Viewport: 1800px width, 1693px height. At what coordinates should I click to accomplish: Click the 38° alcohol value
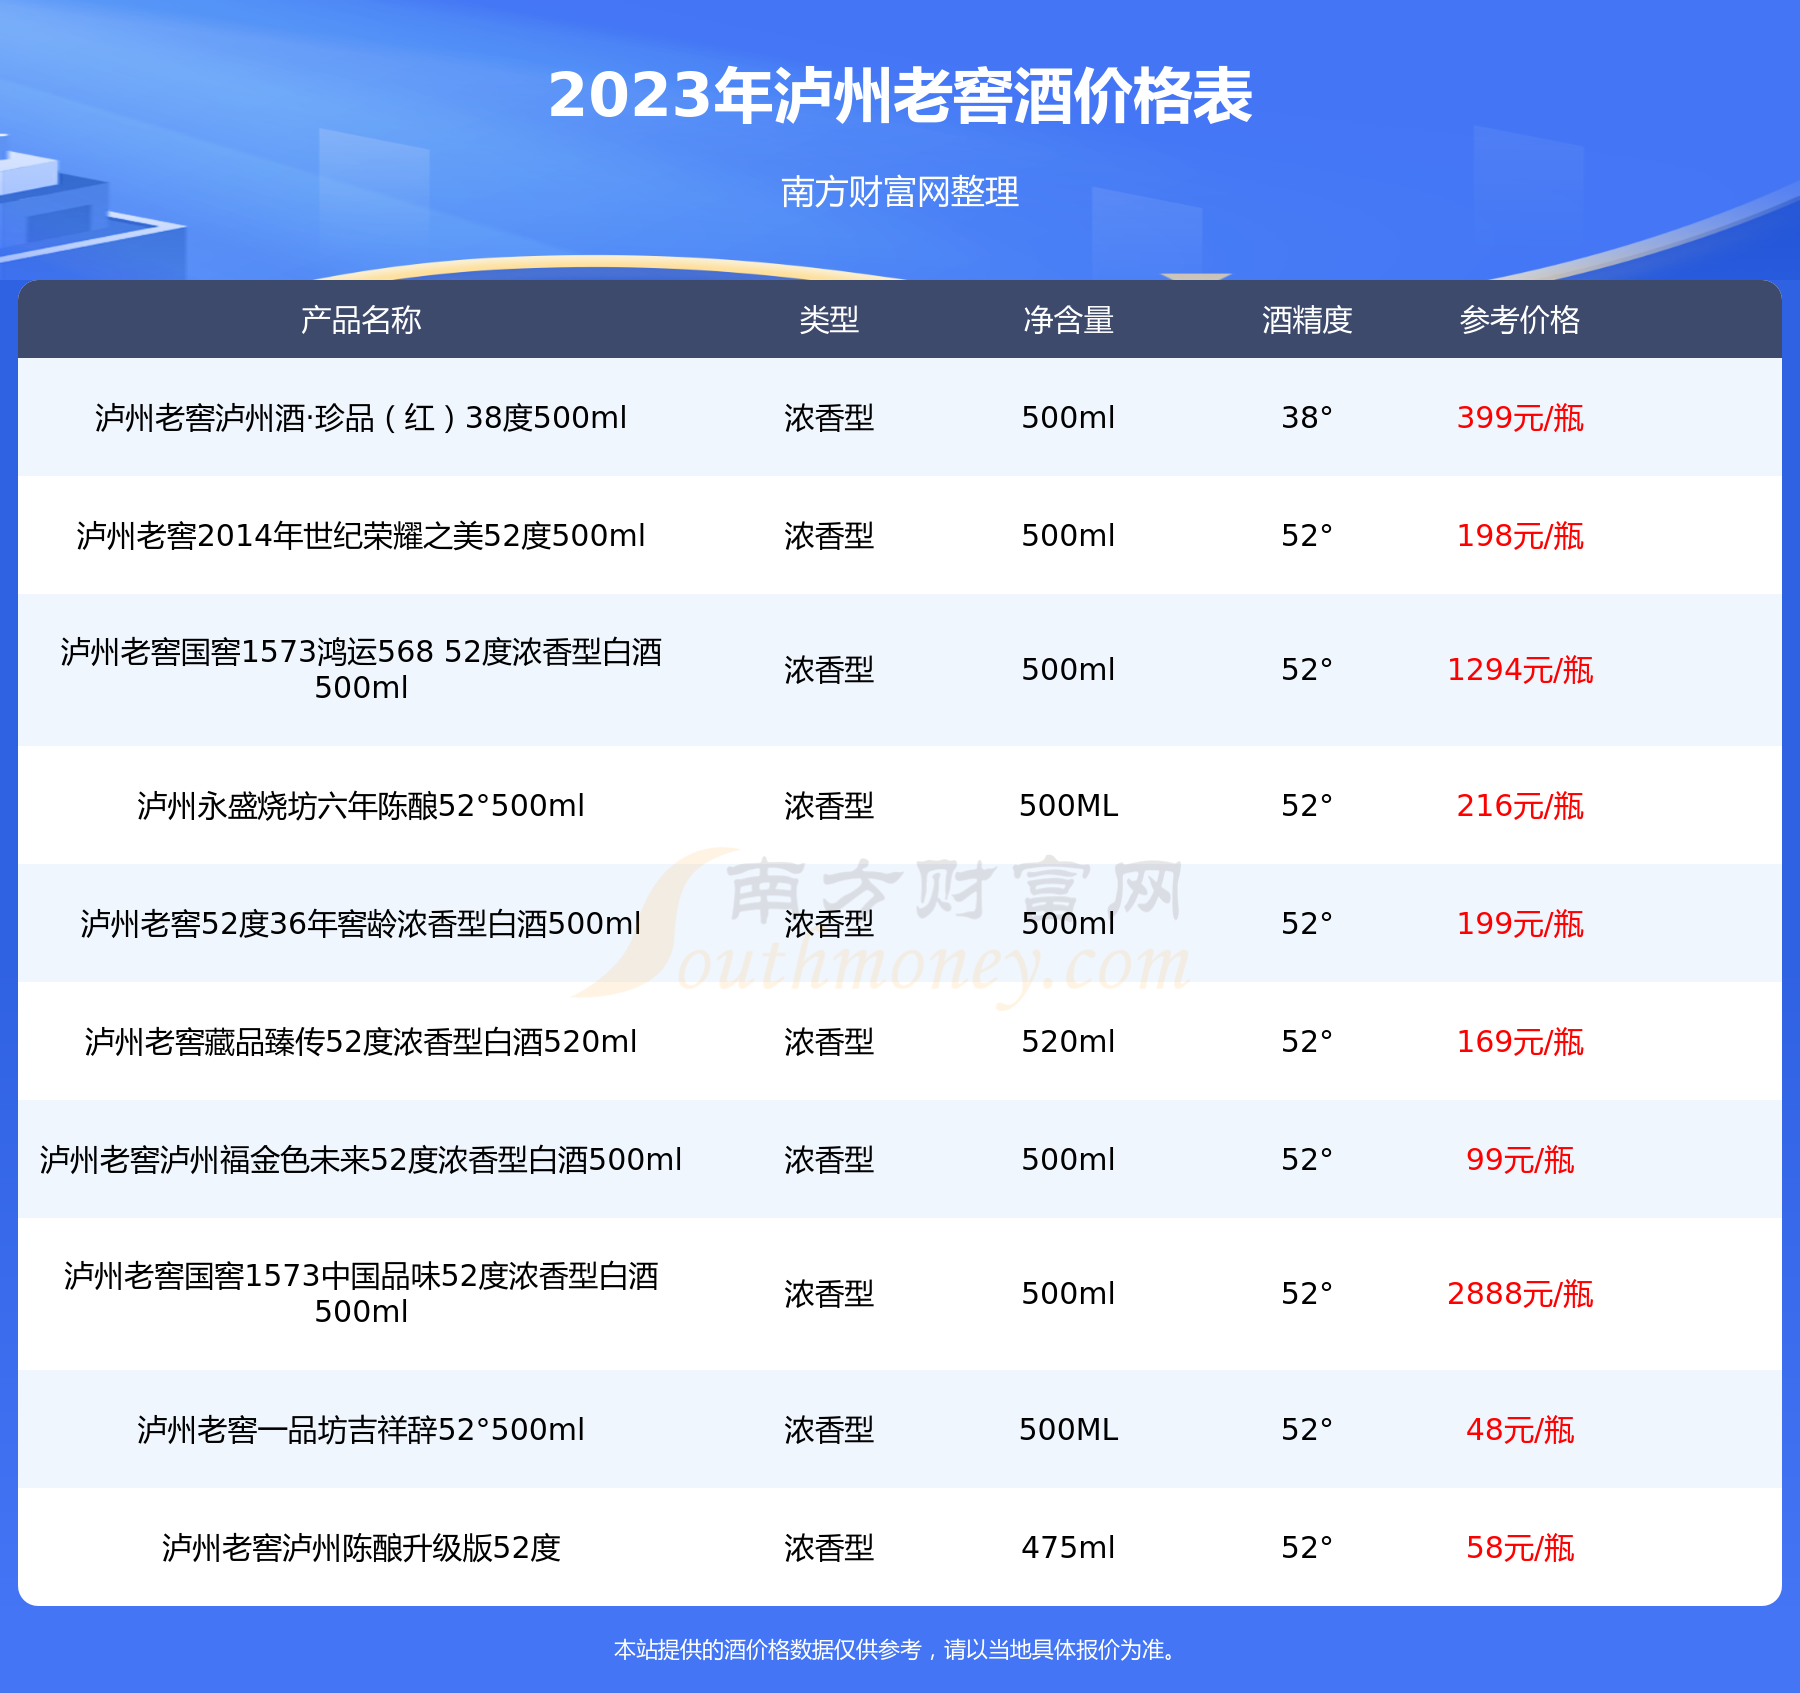pyautogui.click(x=1307, y=417)
